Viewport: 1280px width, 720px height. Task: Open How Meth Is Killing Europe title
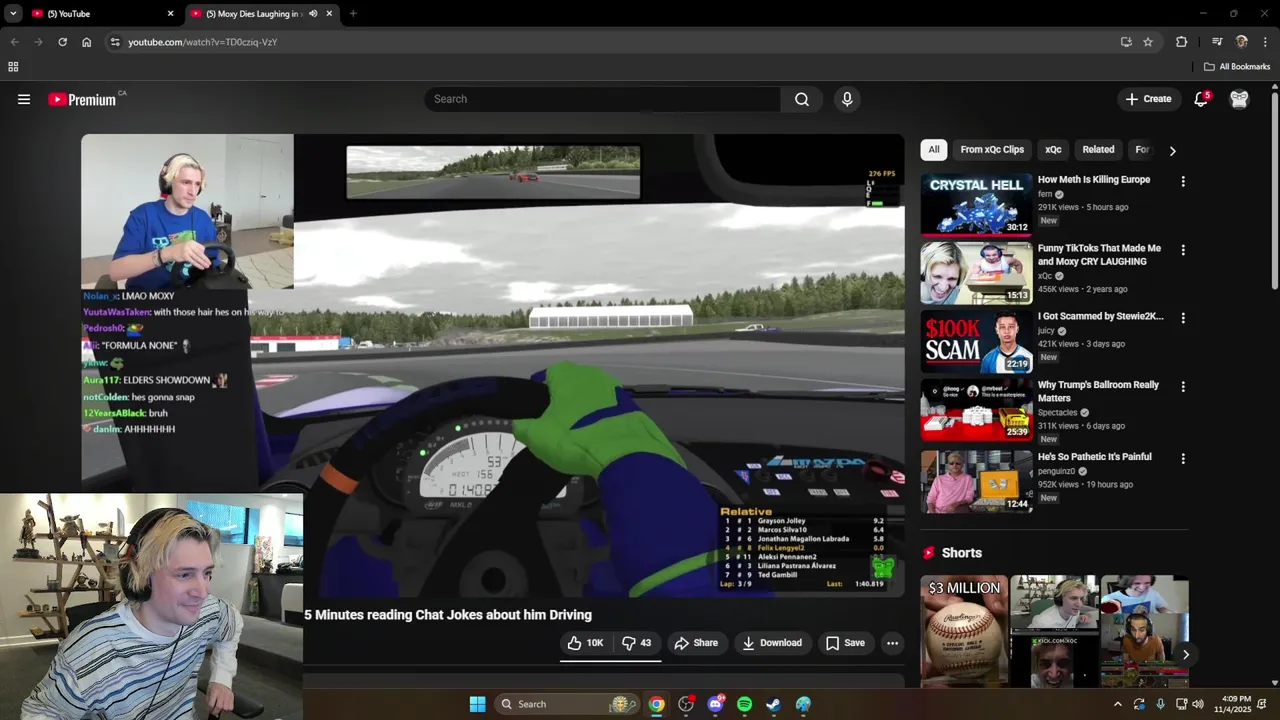[1094, 180]
